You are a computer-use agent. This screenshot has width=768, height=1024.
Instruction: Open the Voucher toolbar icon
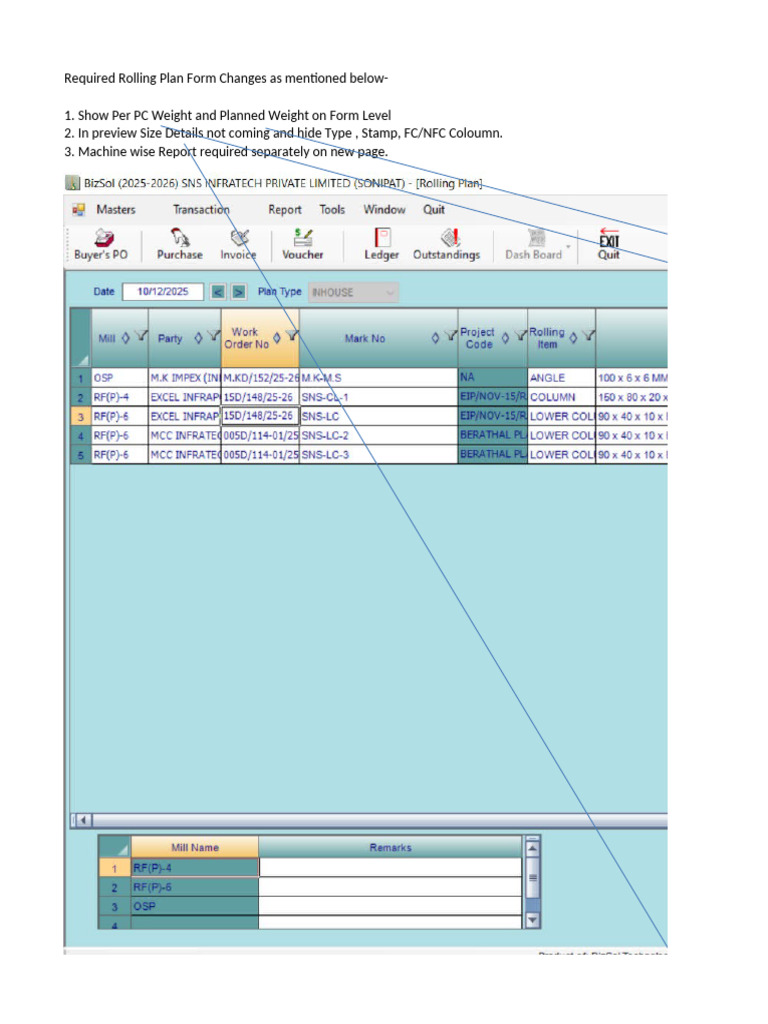point(302,244)
